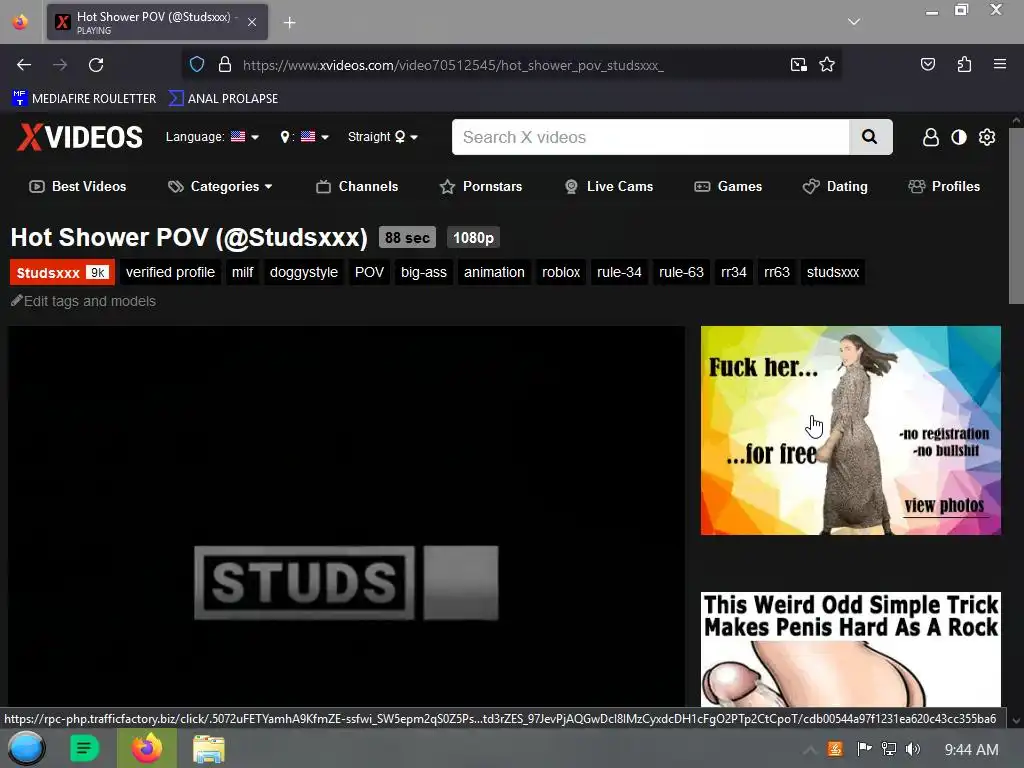Click the XVIDEOS logo

tap(80, 136)
